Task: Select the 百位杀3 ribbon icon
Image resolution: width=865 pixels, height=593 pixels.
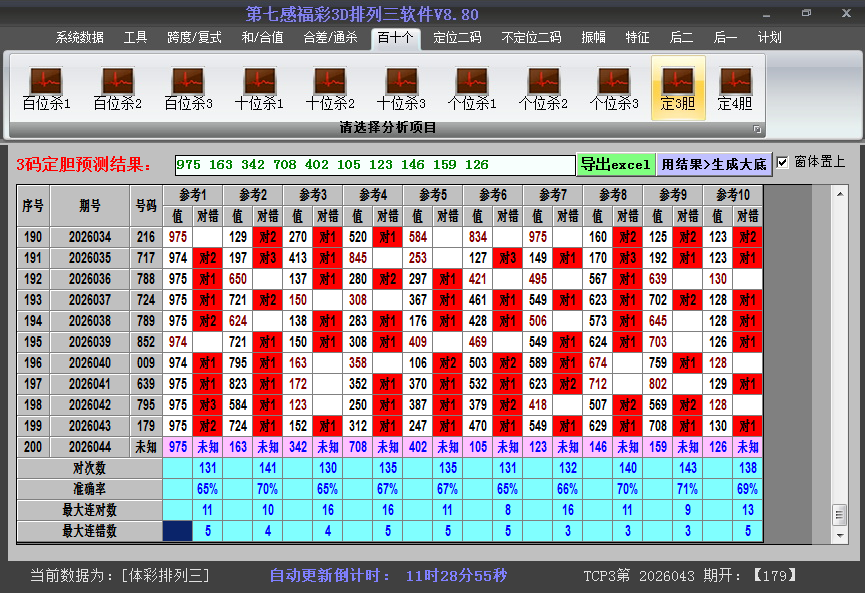Action: 188,88
